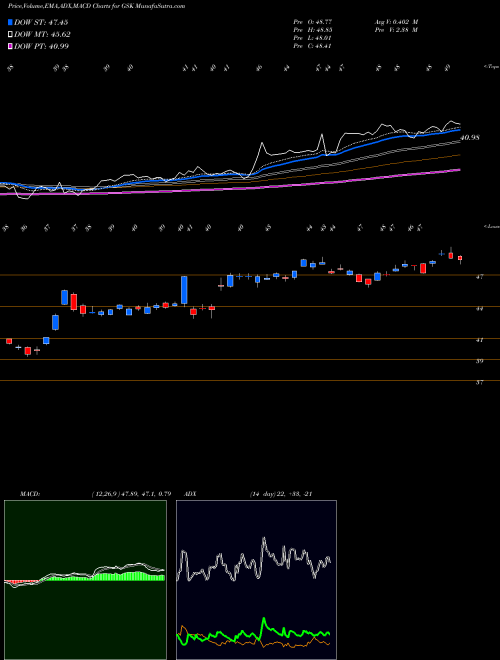Click the 'Pre H: 48.85' high value
This screenshot has width=500, height=660.
point(313,30)
